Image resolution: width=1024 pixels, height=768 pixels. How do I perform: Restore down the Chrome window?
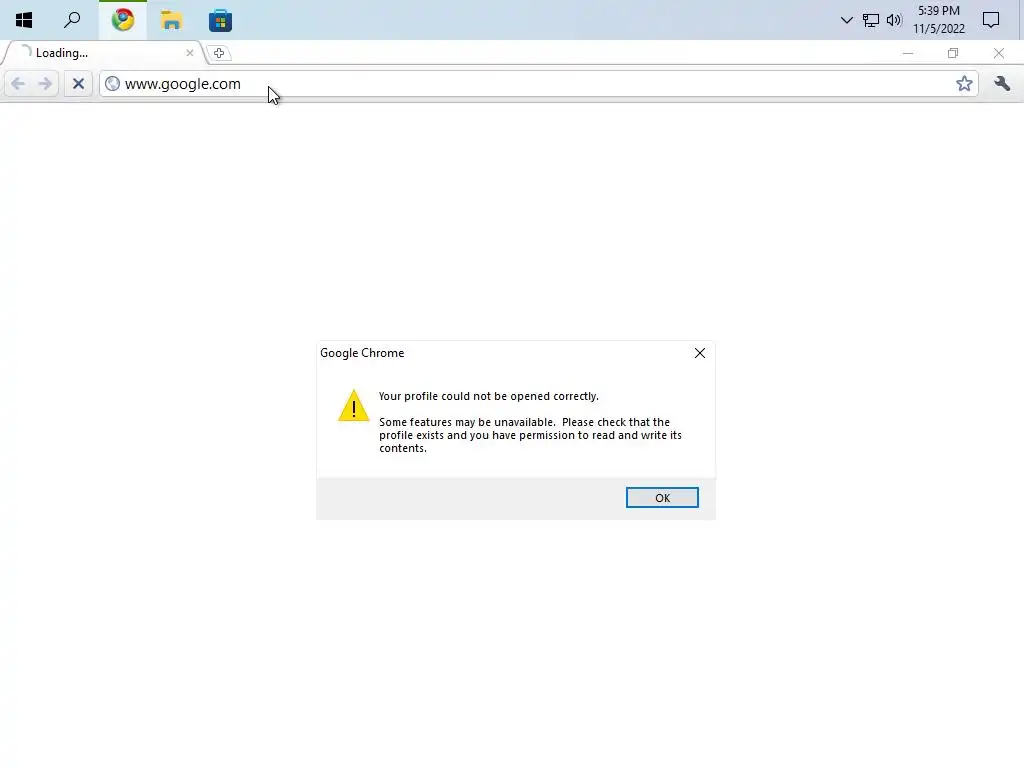[953, 53]
